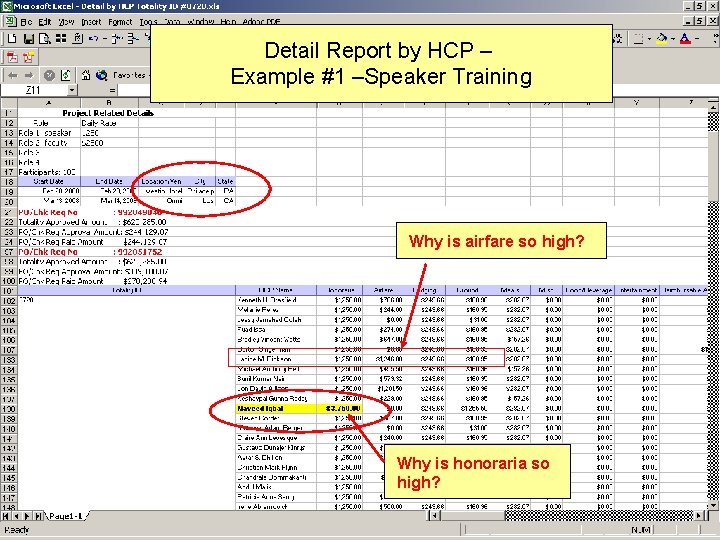Click the next-sheet tab scroll button
Viewport: 720px width, 540px height.
(x=28, y=516)
